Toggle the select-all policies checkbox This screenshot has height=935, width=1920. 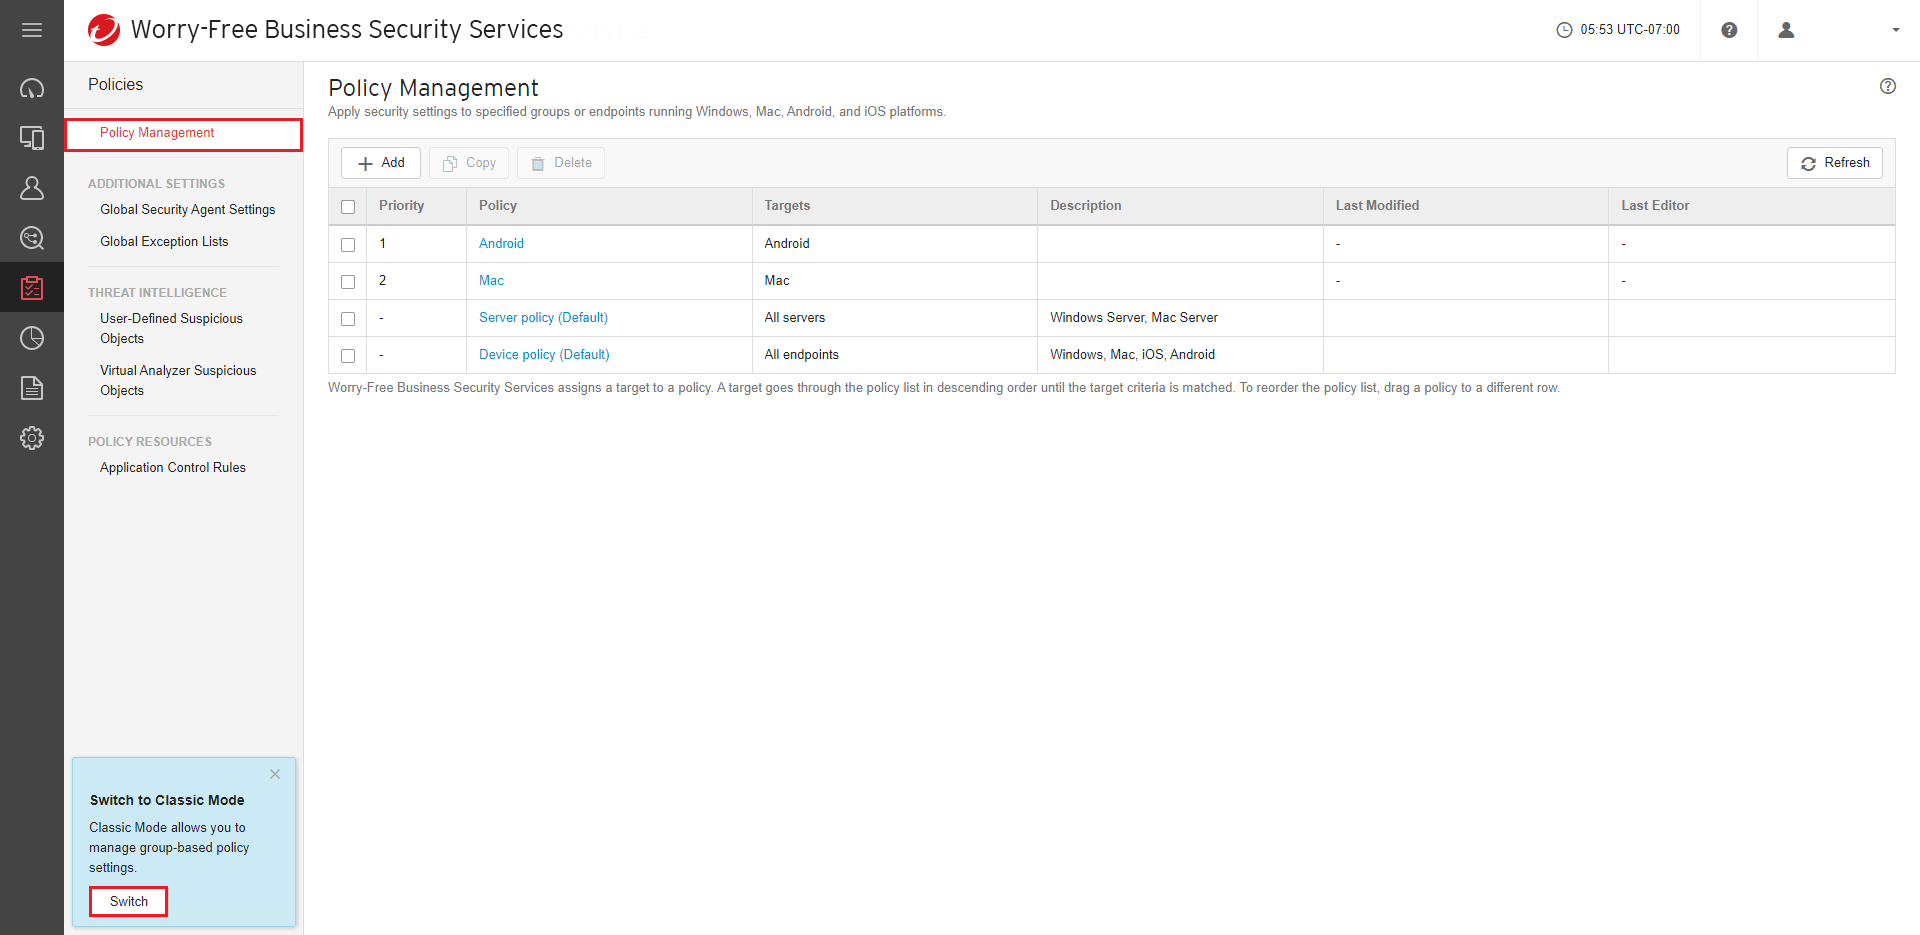(348, 207)
